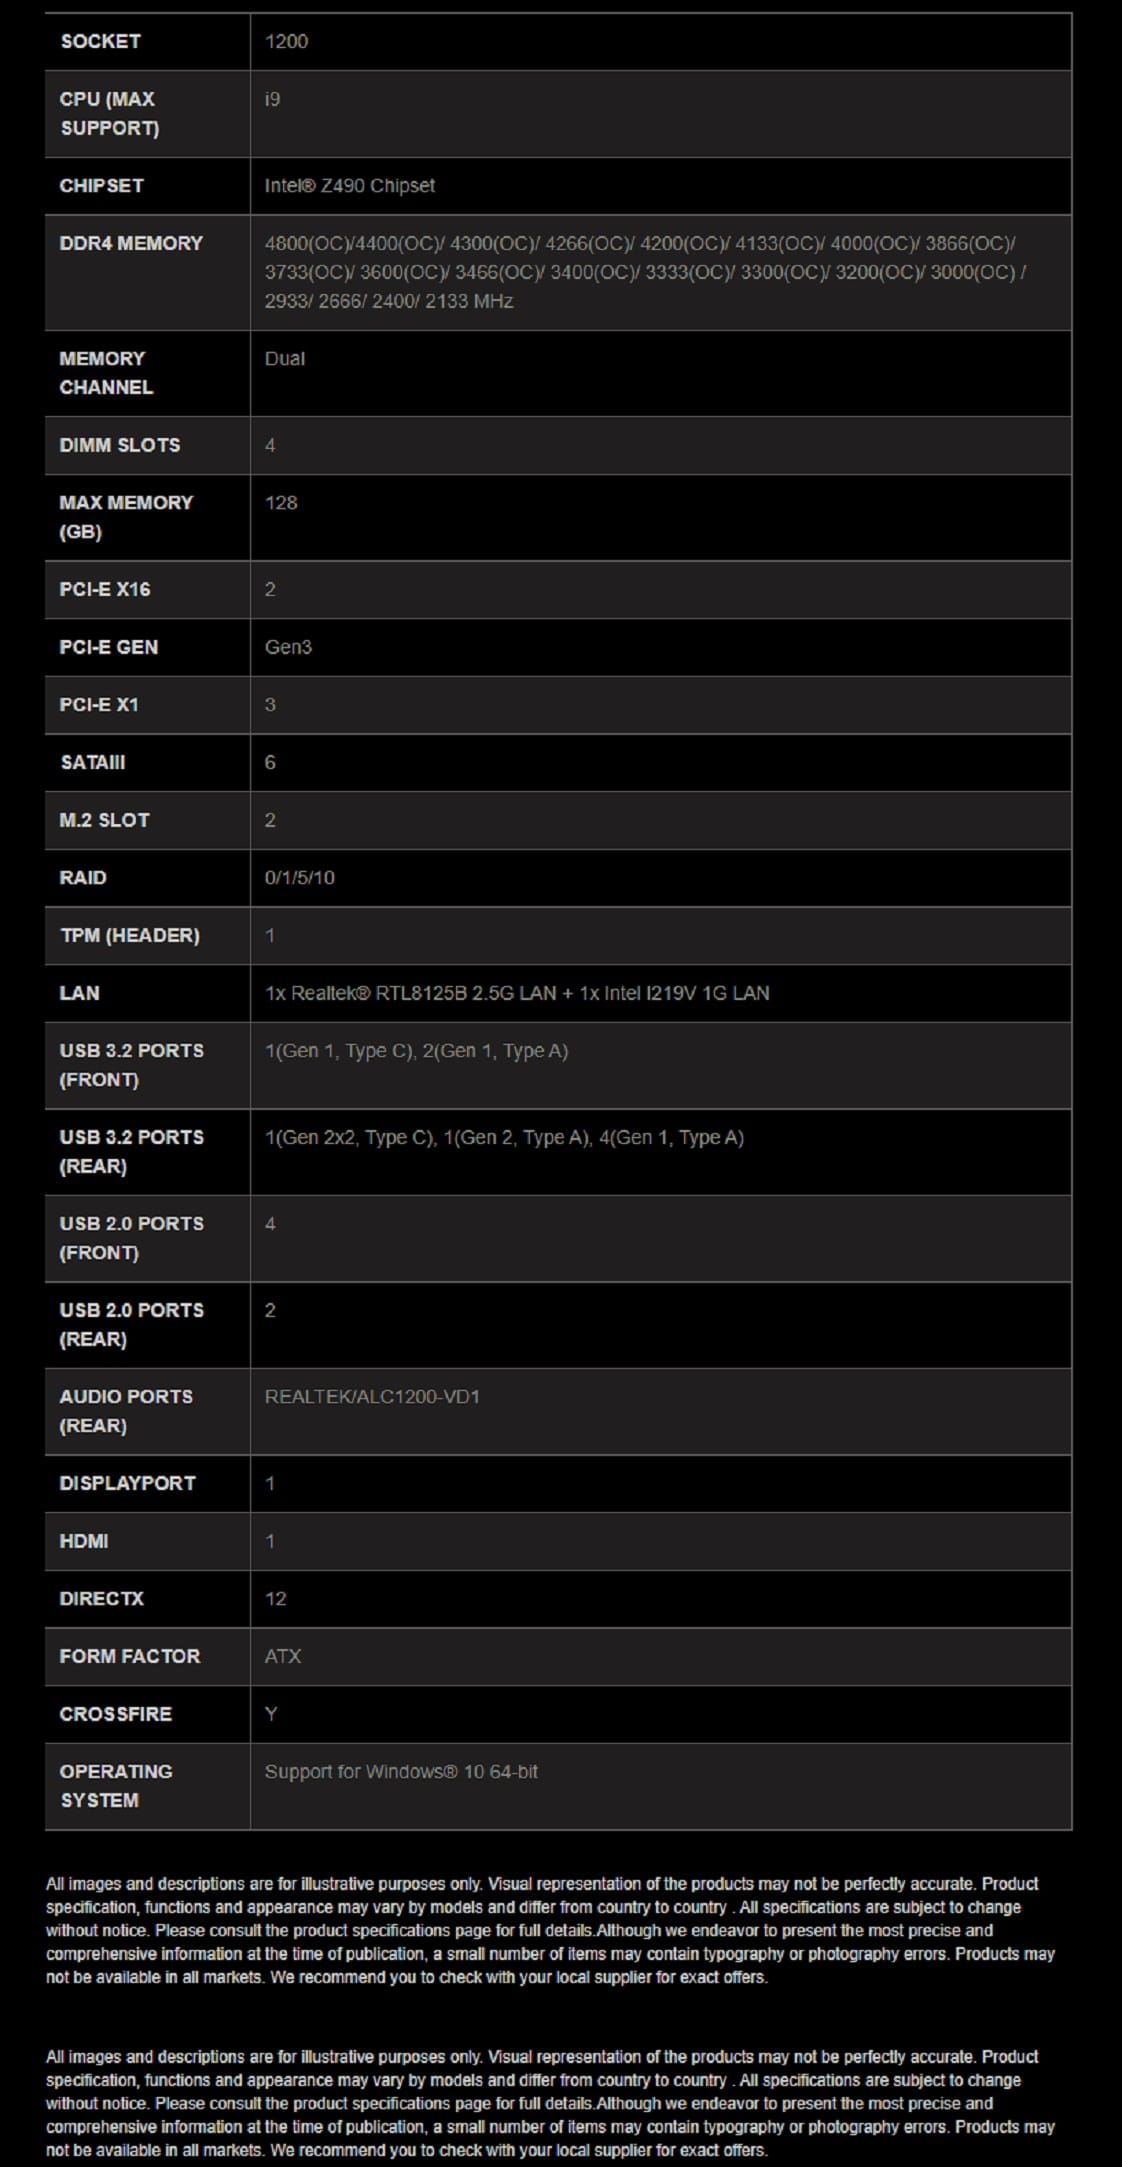
Task: Click the SOCKET row label
Action: coord(100,41)
